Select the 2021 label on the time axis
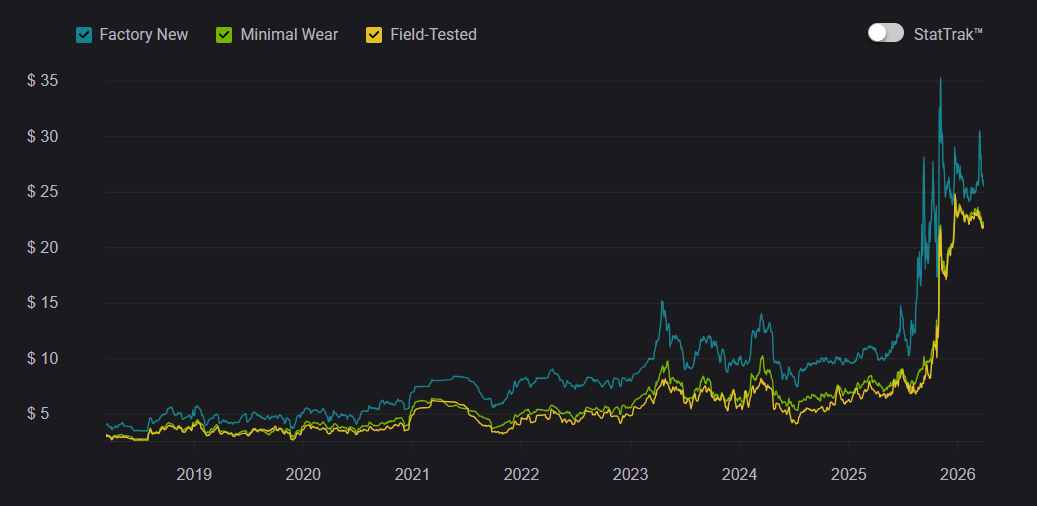The image size is (1037, 506). pos(412,473)
